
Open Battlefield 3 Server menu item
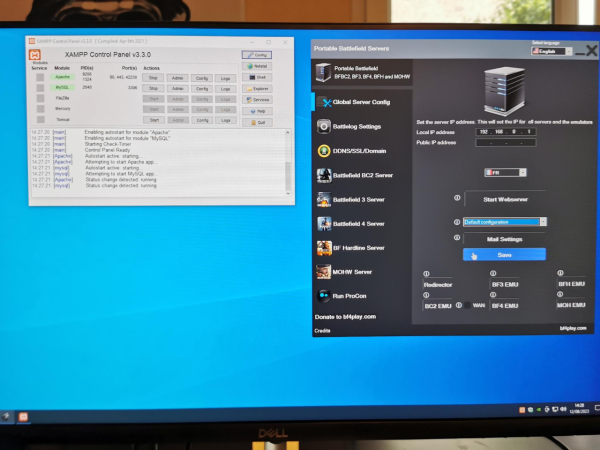(x=351, y=200)
